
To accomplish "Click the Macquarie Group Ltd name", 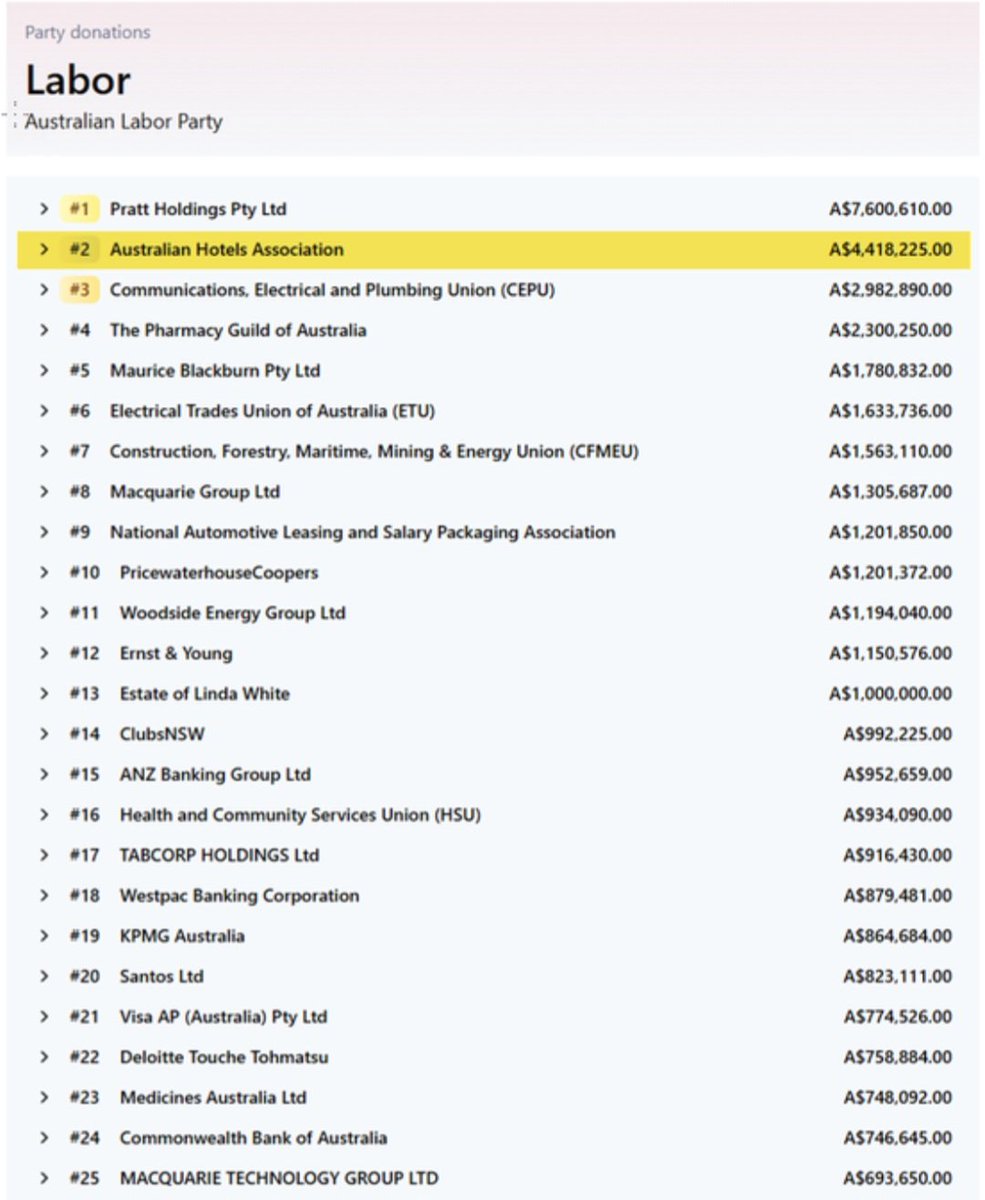I will point(195,492).
